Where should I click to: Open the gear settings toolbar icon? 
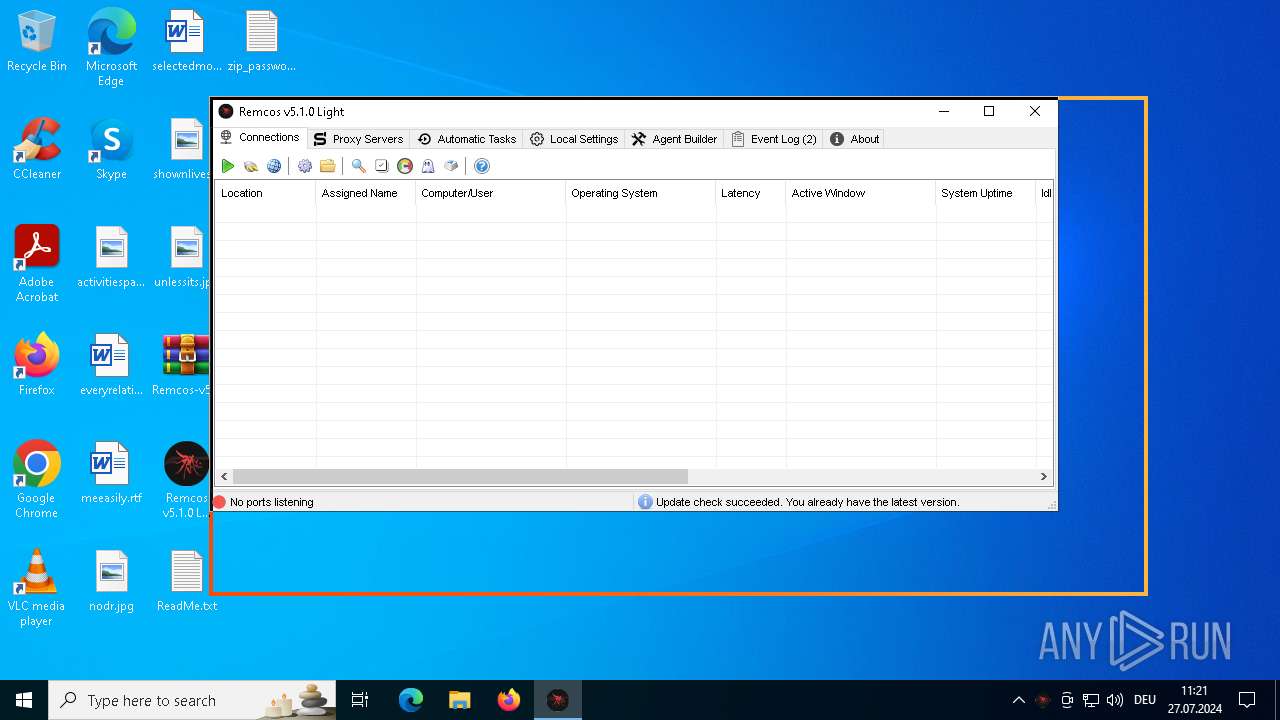(305, 166)
